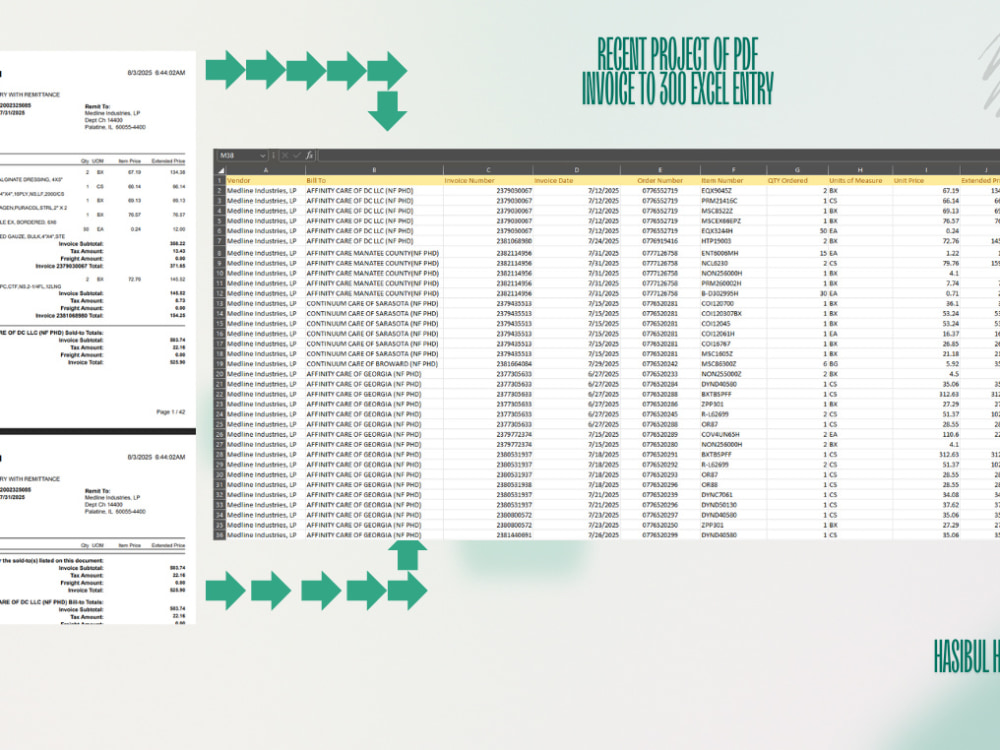Click the 'Bill To' header cell
Viewport: 1000px width, 750px height.
374,180
